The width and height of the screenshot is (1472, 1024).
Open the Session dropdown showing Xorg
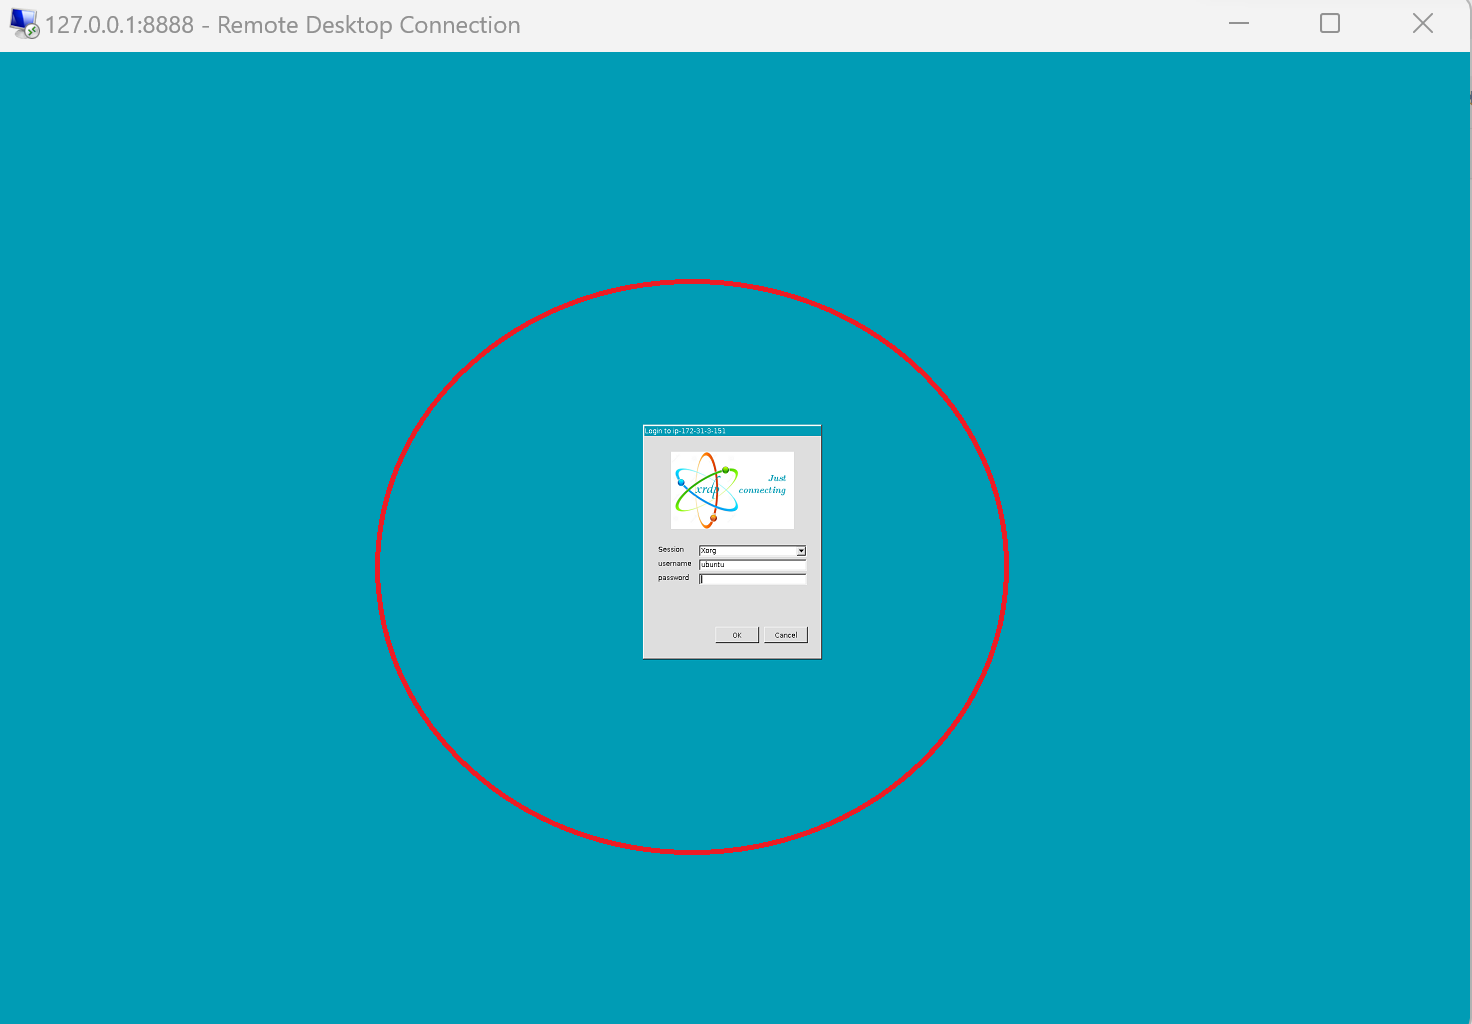coord(752,551)
